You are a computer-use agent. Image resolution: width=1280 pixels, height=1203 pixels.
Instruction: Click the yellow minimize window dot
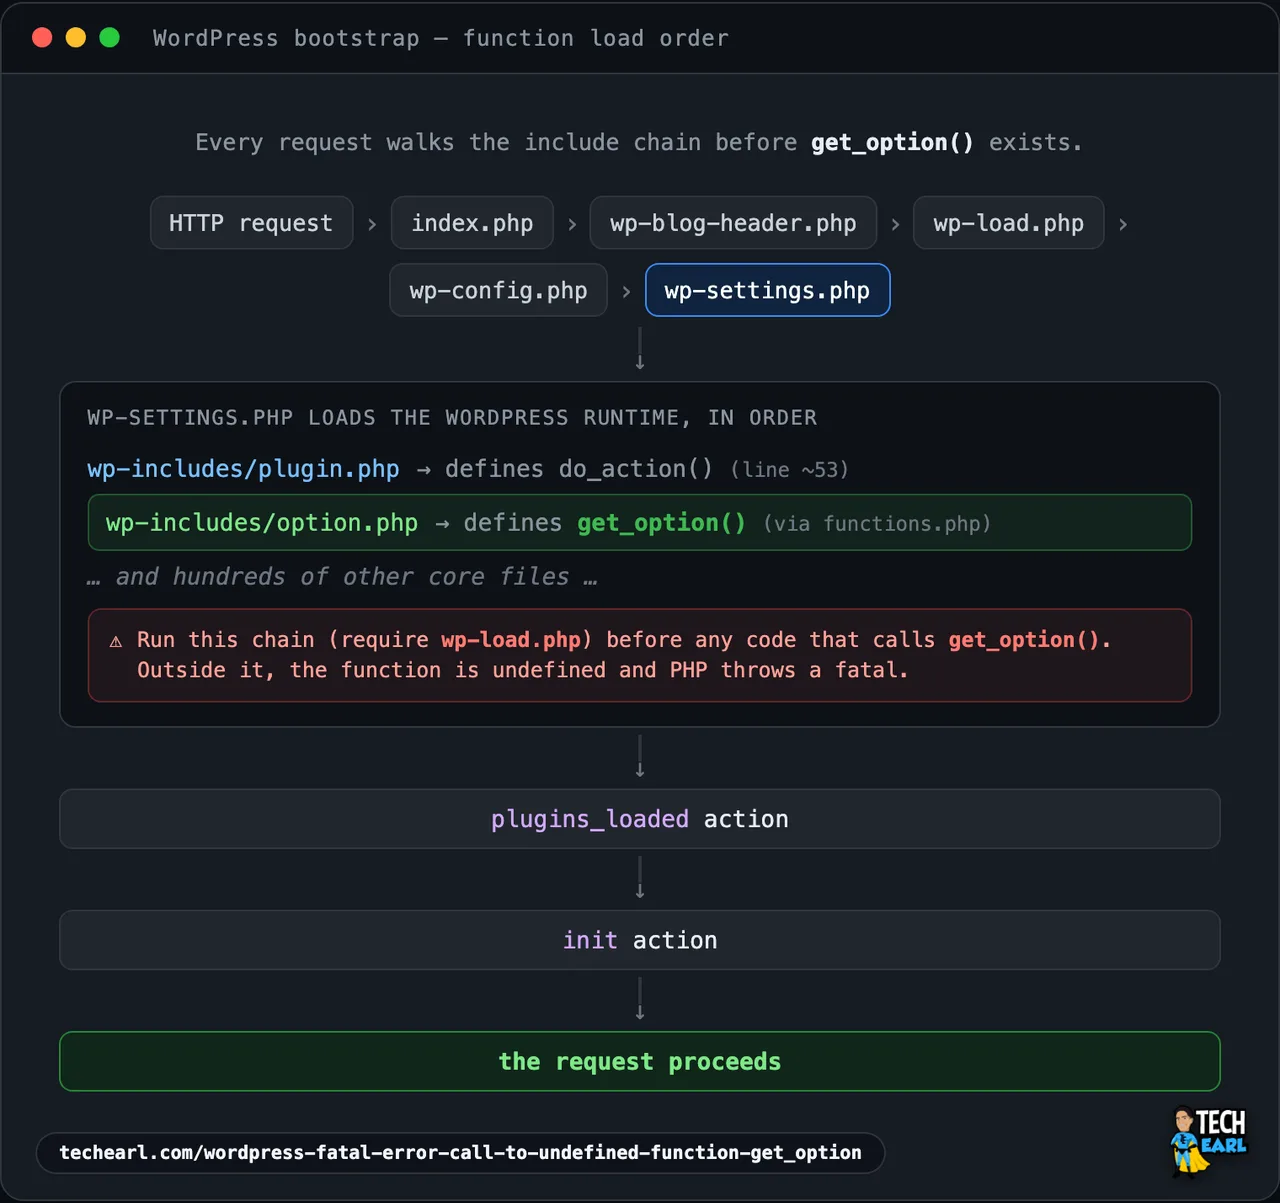coord(76,37)
